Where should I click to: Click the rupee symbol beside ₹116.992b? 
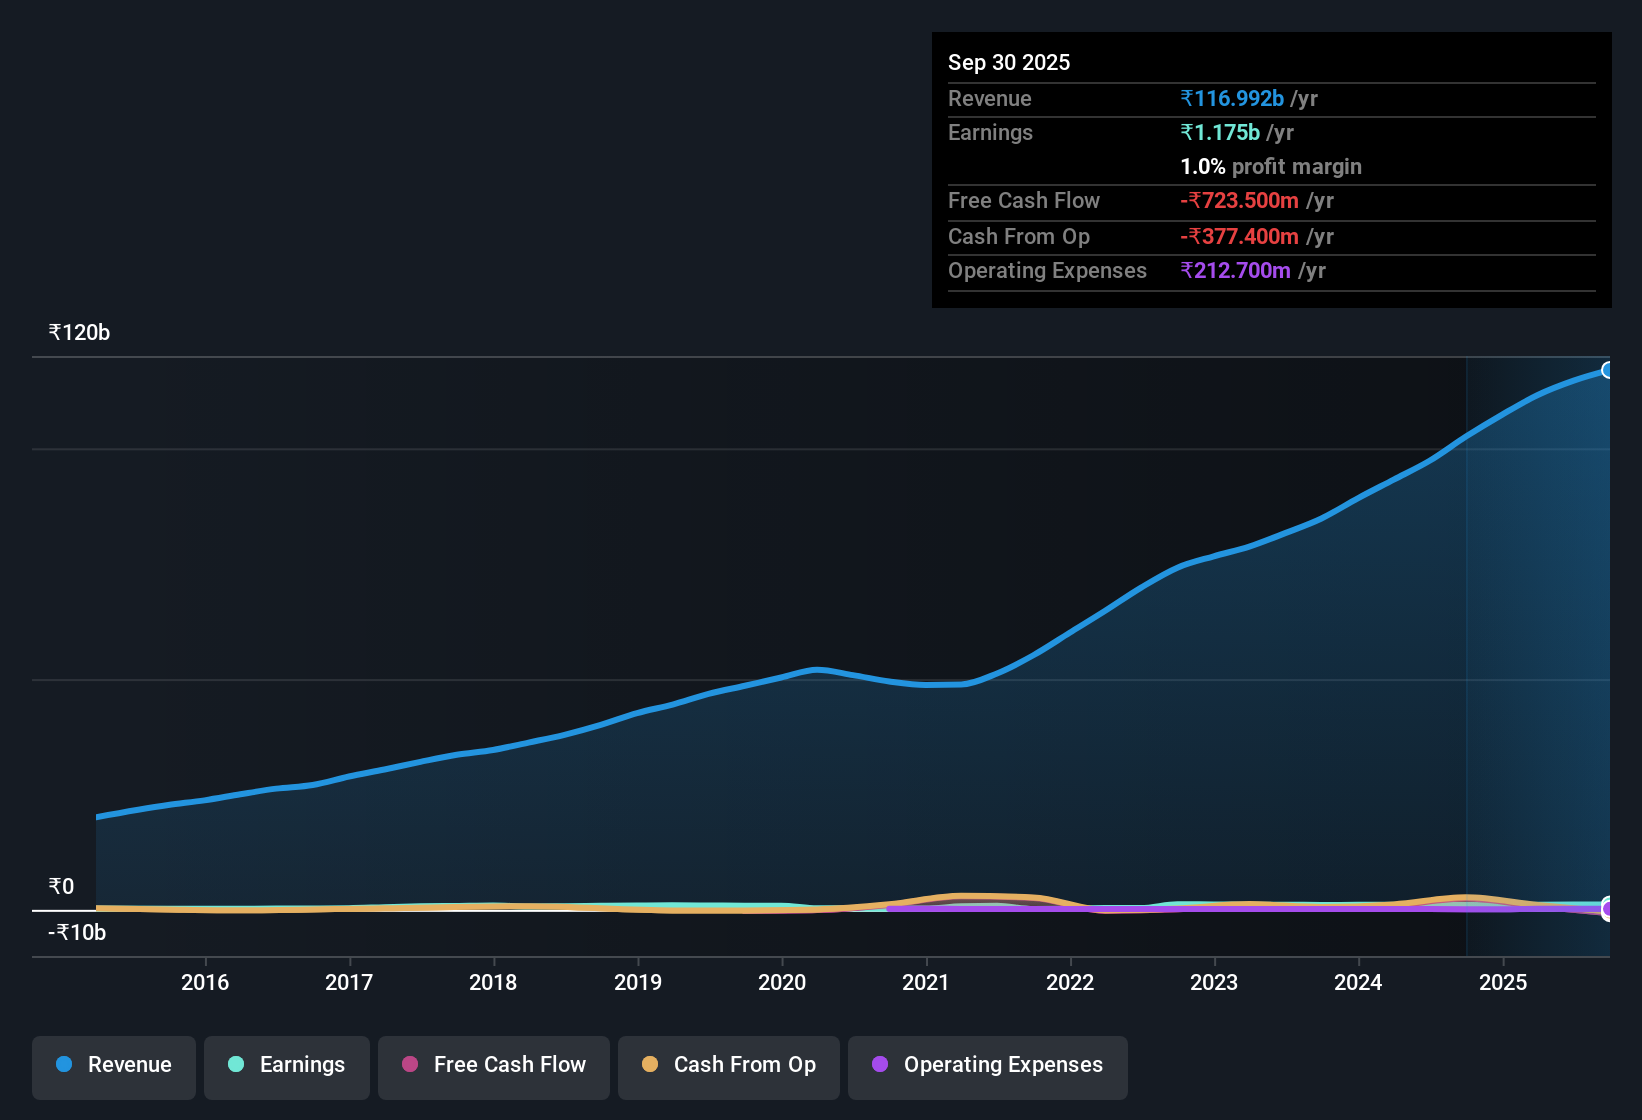pos(1187,98)
